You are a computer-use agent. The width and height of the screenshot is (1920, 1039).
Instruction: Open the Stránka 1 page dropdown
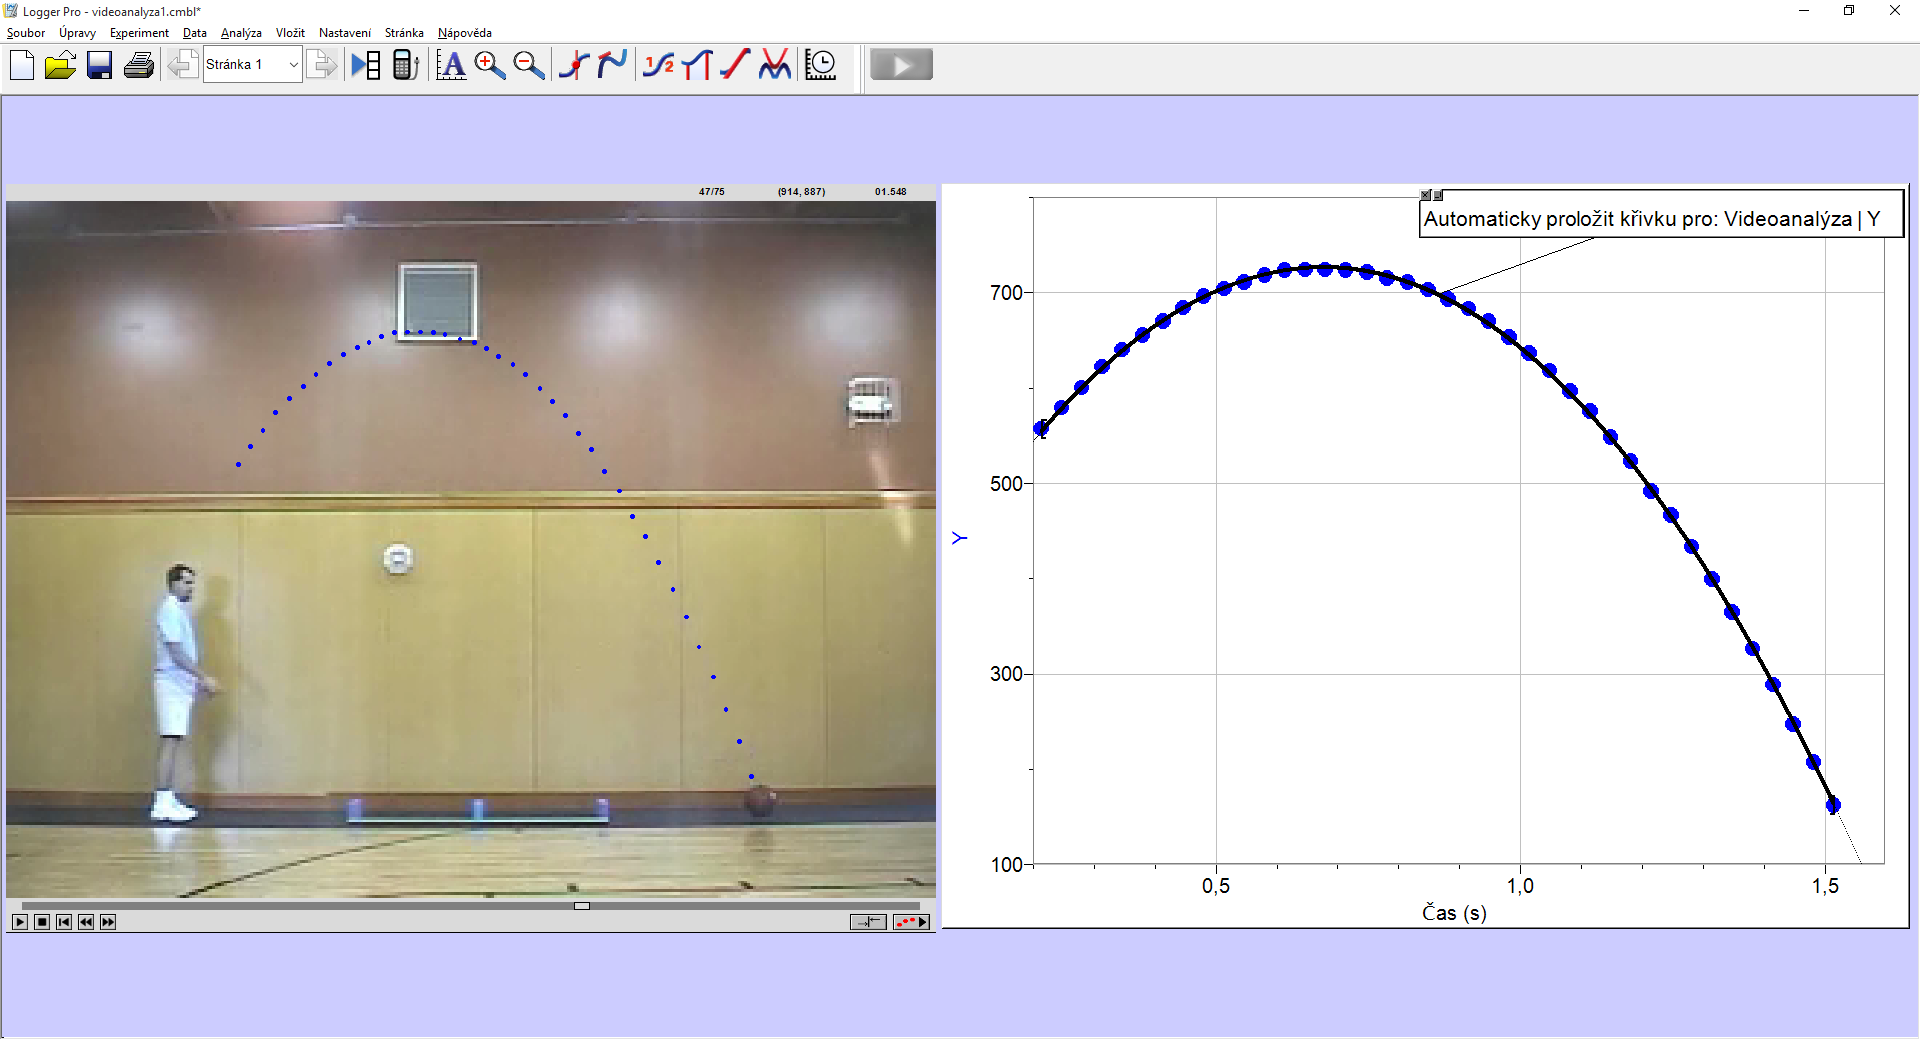click(x=252, y=65)
